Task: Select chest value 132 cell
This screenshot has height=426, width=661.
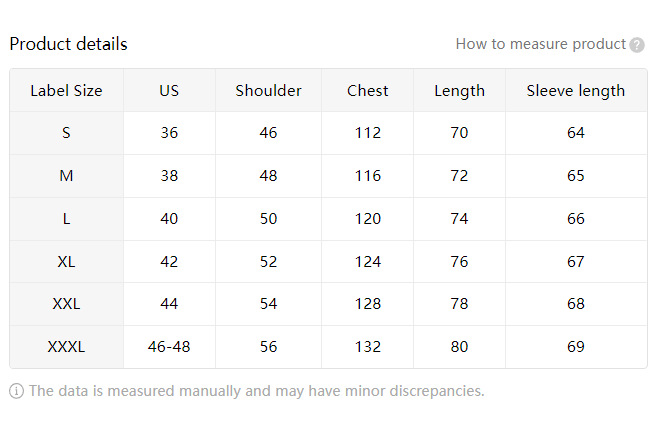Action: [x=367, y=347]
